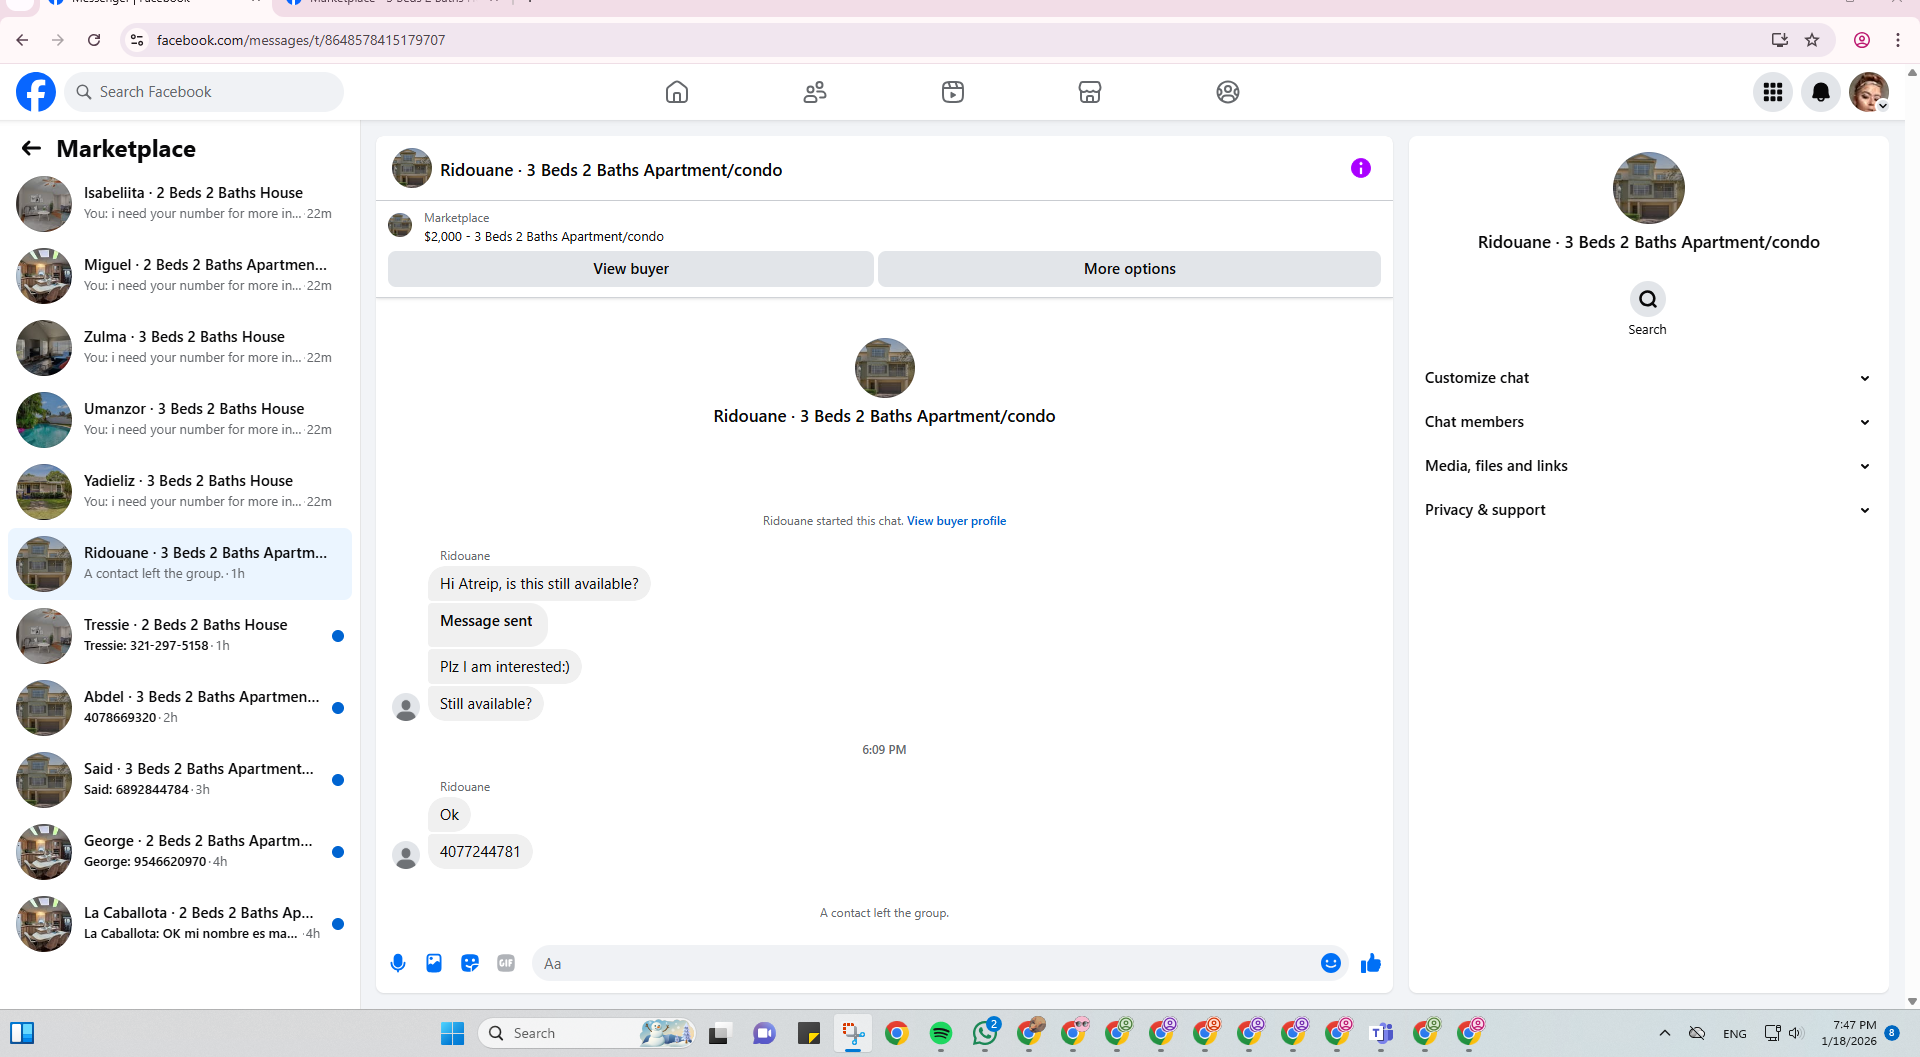The image size is (1920, 1057).
Task: Open the emoji picker in message box
Action: click(1330, 963)
